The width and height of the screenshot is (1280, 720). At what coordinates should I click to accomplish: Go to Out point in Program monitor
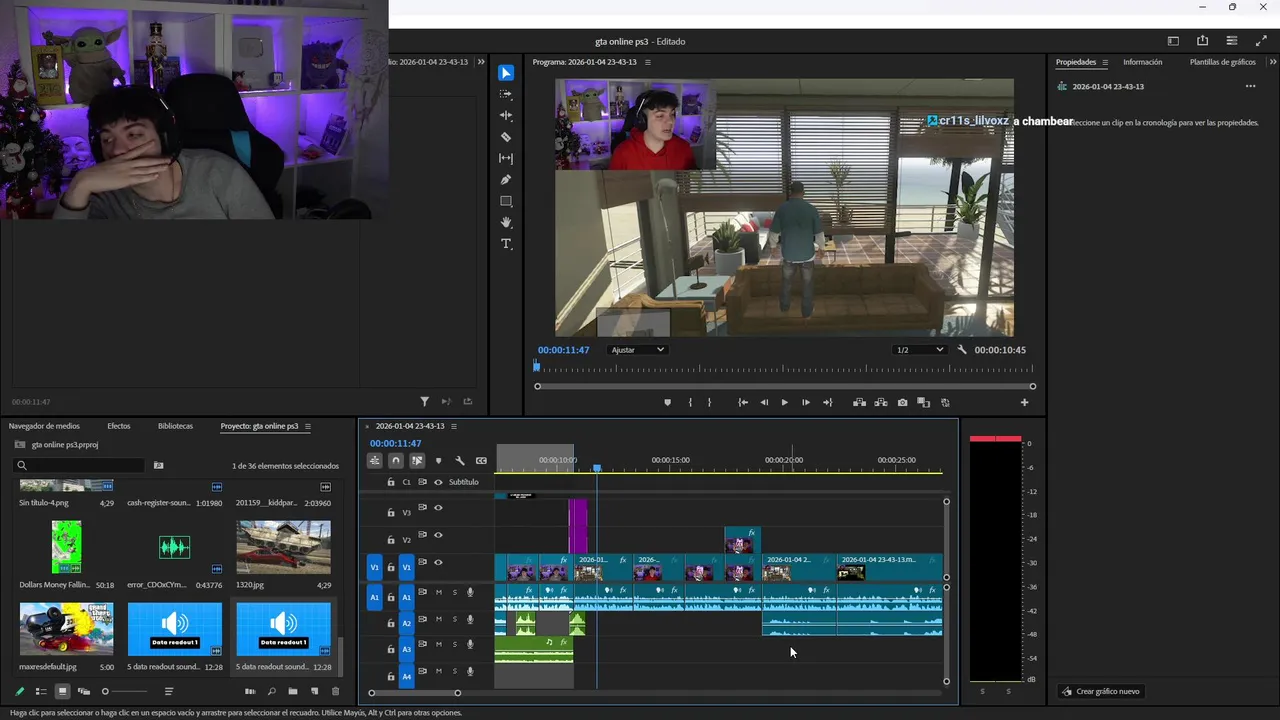pyautogui.click(x=827, y=402)
